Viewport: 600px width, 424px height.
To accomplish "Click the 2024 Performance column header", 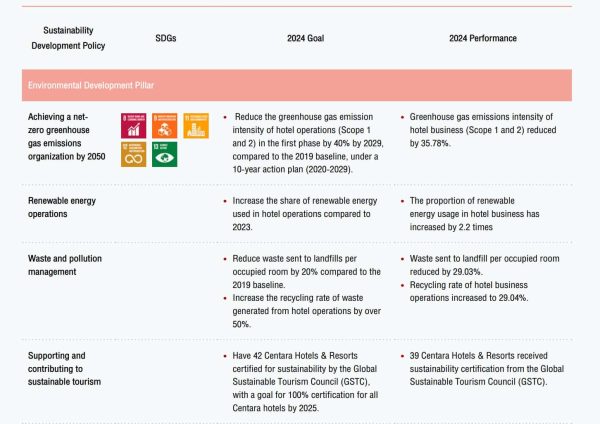I will (483, 38).
